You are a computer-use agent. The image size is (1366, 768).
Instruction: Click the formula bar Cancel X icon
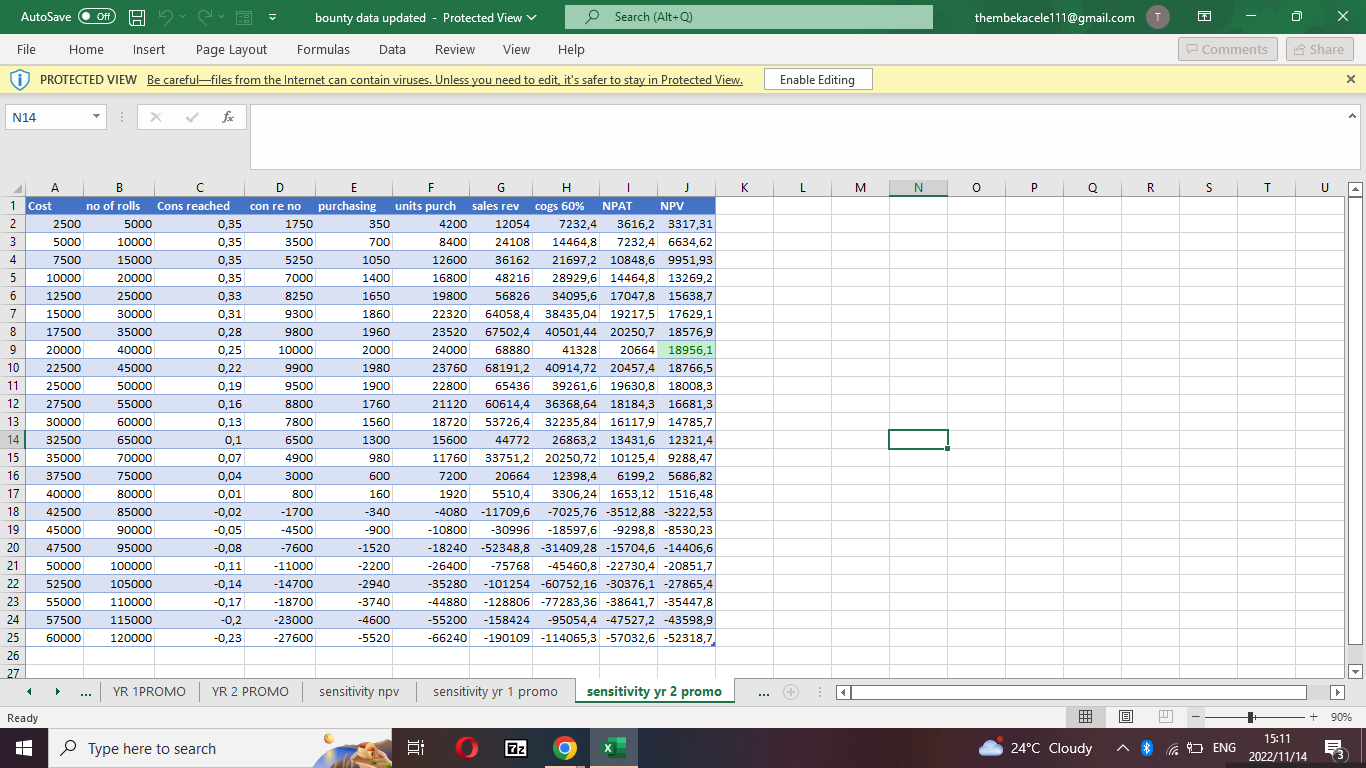(156, 117)
